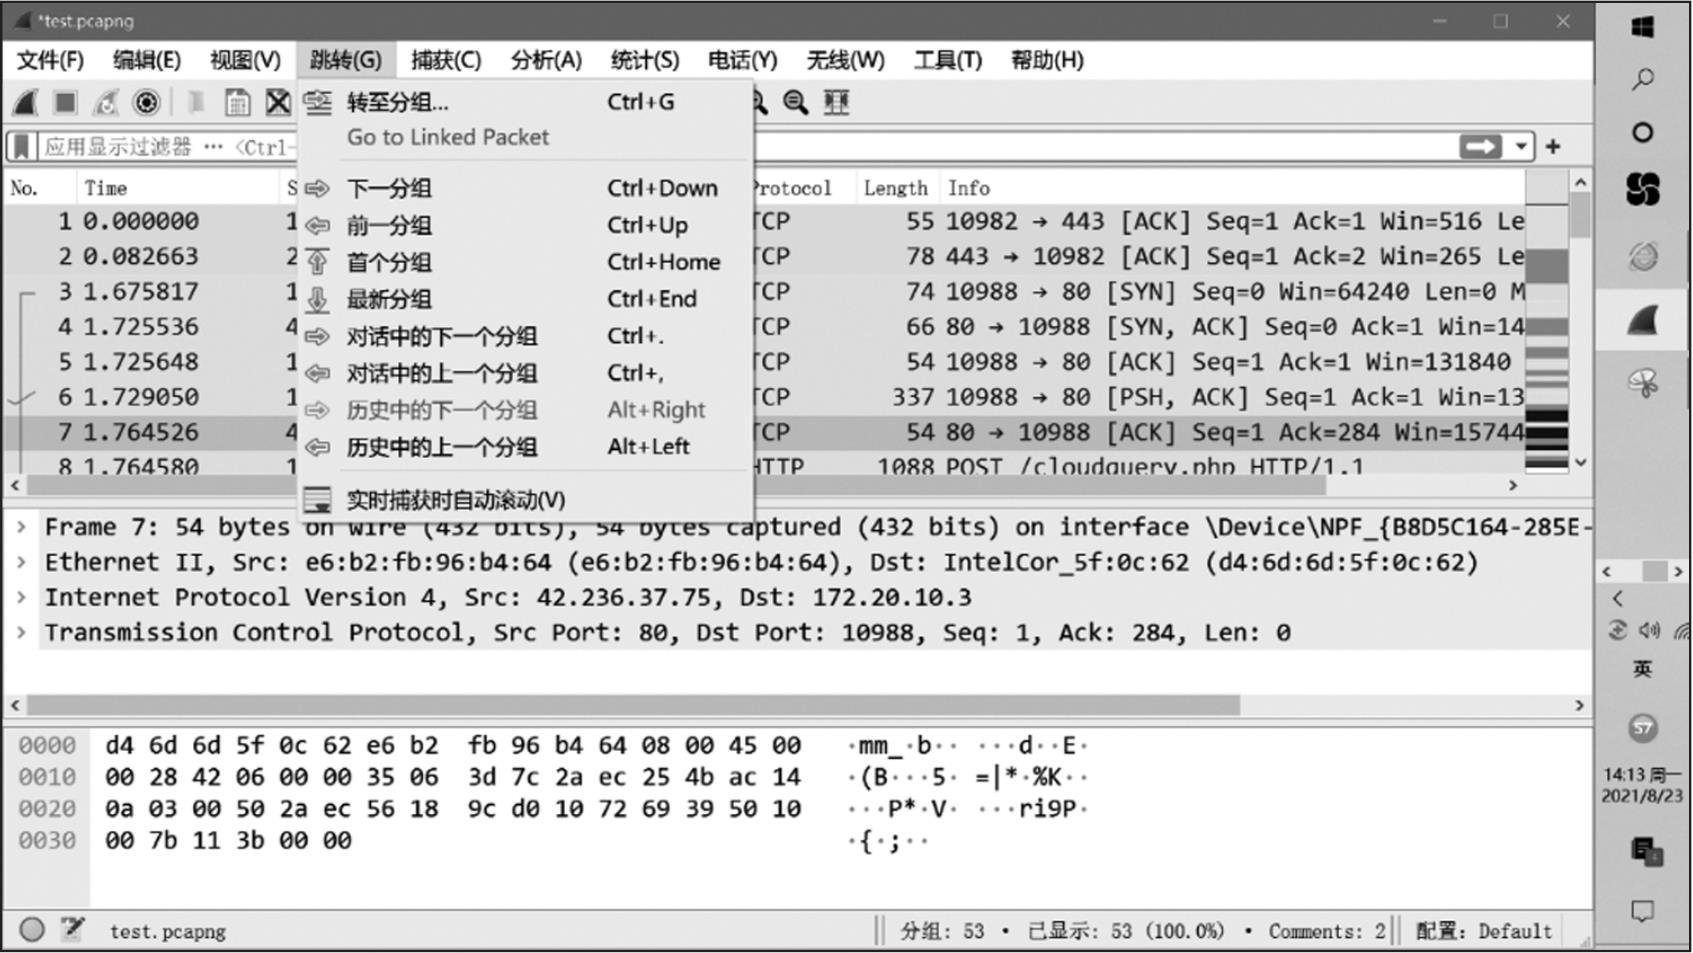Expand Transmission Control Protocol details

[21, 632]
